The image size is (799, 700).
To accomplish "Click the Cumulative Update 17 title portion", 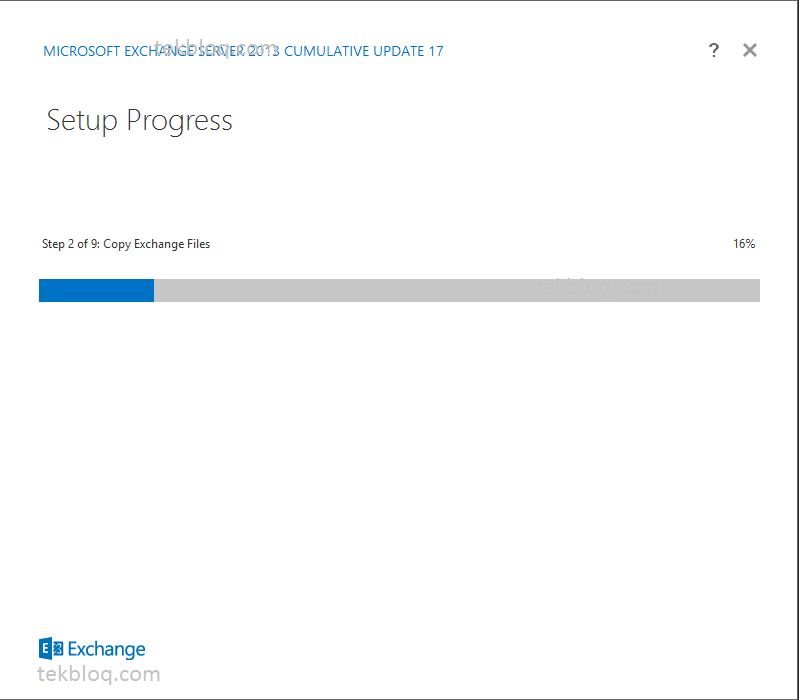I will click(x=364, y=51).
